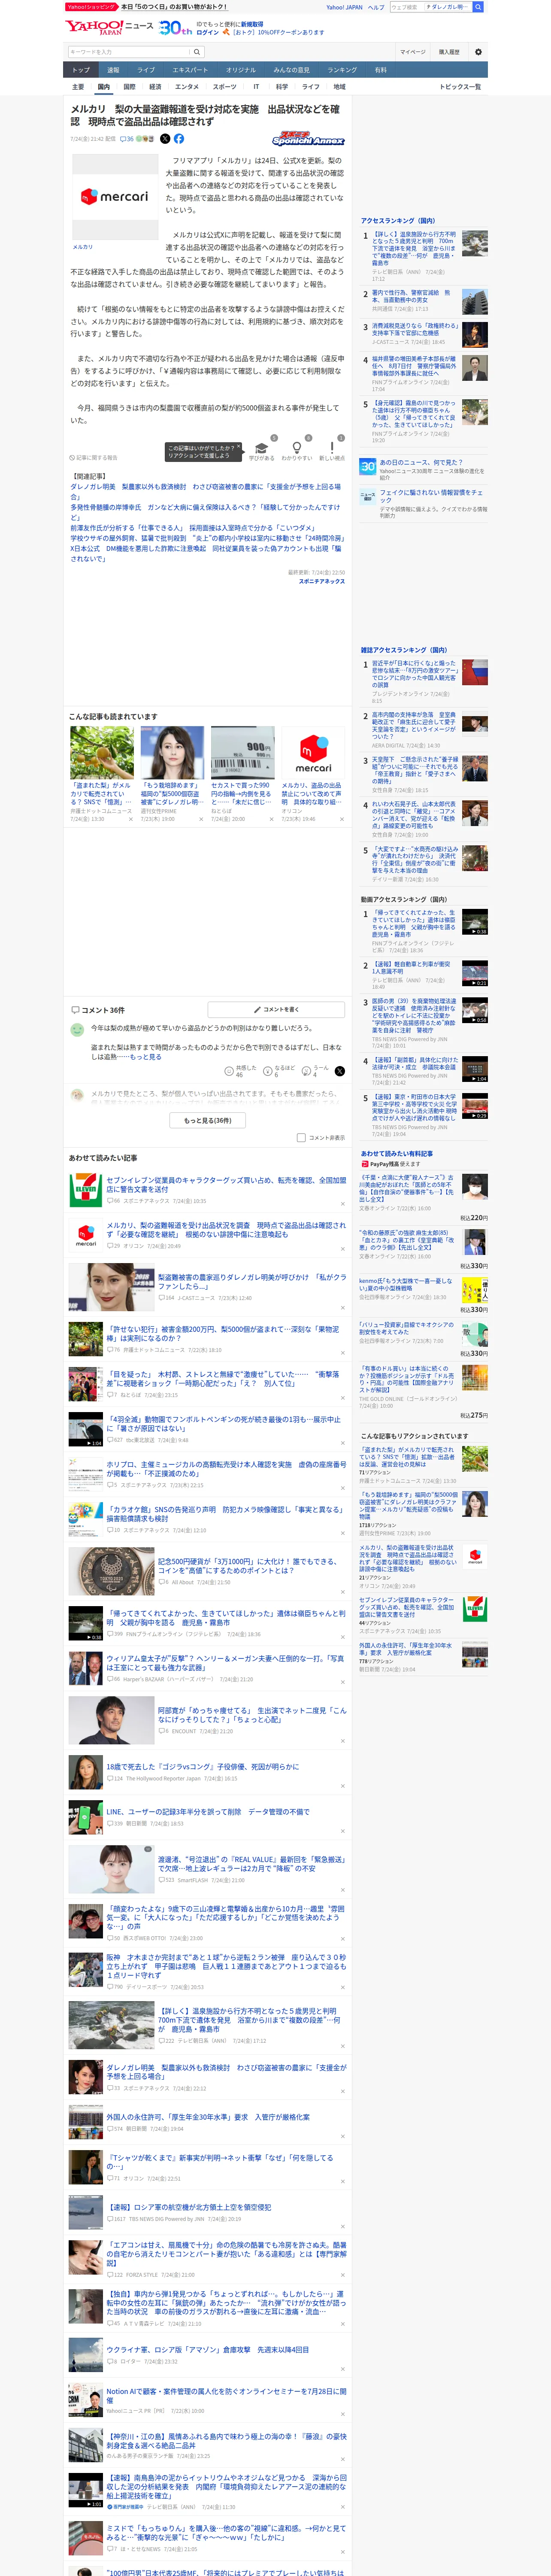The width and height of the screenshot is (551, 2576).
Task: Click the Yahoo! JAPAN news logo
Action: tap(110, 27)
